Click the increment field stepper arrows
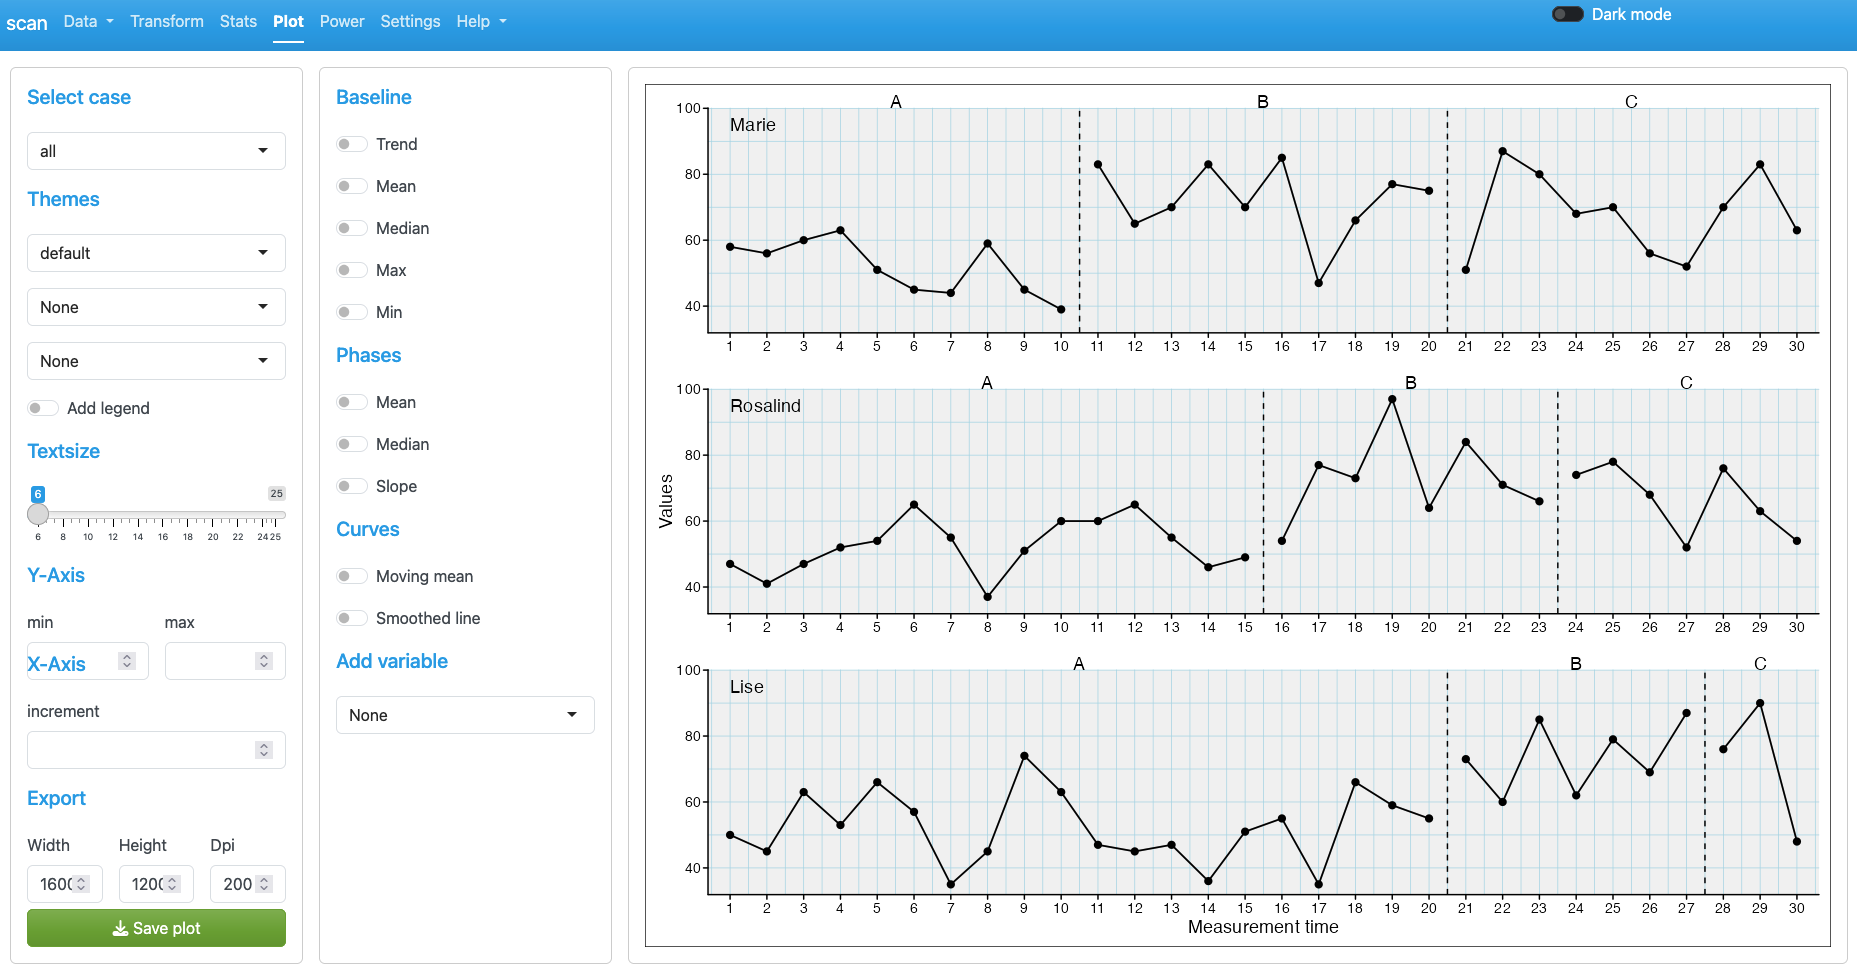Viewport: 1857px width, 967px height. coord(264,750)
